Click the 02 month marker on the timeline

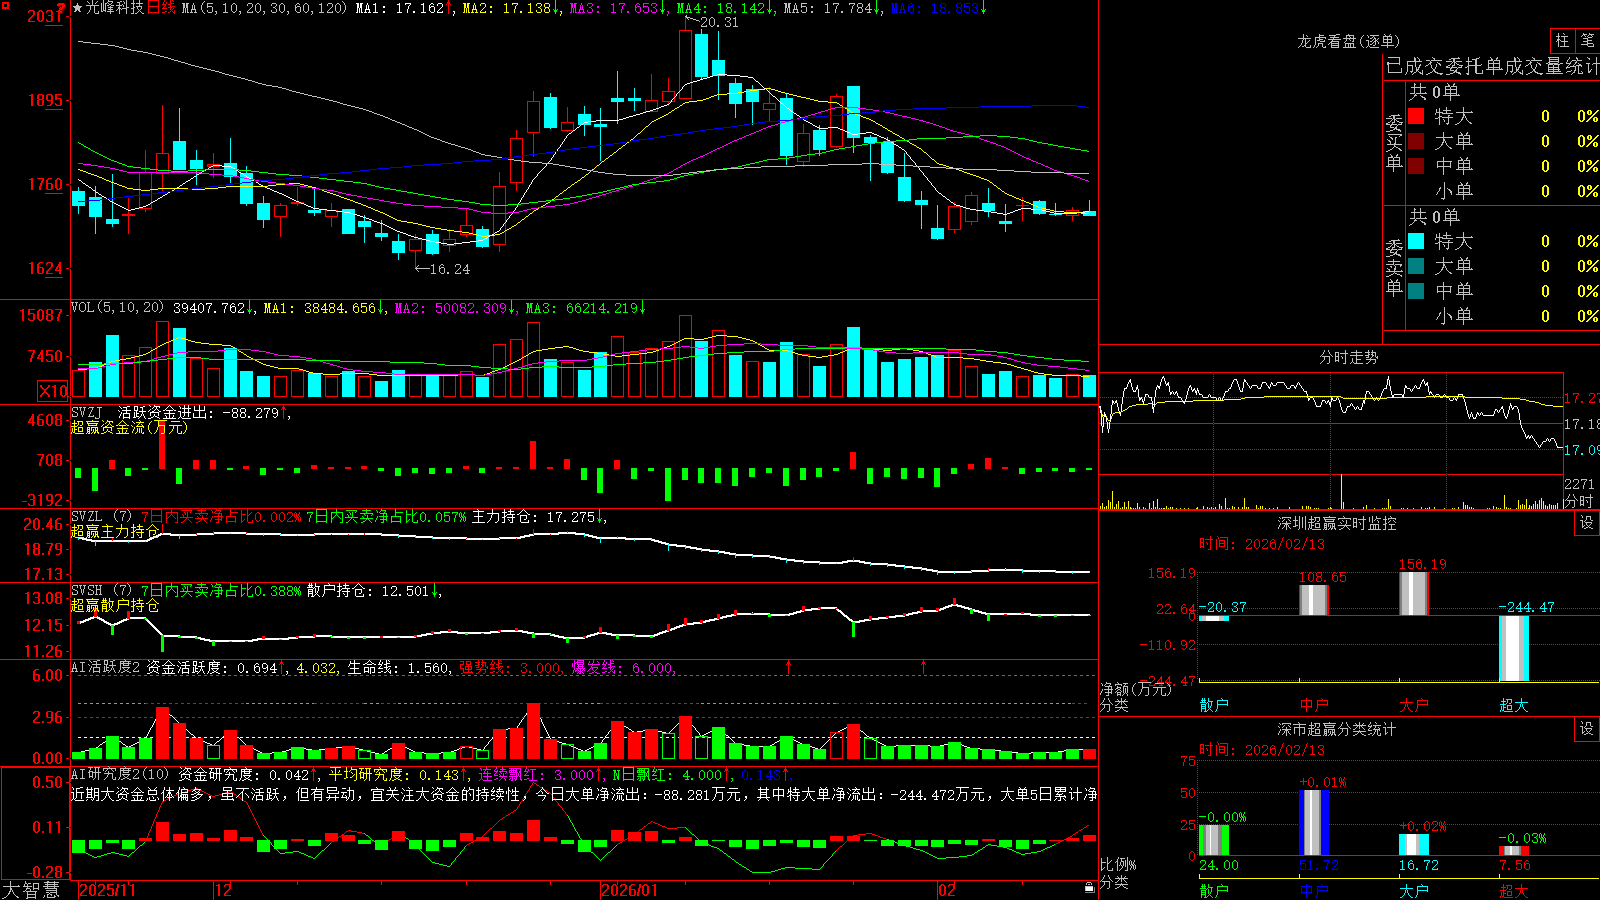coord(947,890)
